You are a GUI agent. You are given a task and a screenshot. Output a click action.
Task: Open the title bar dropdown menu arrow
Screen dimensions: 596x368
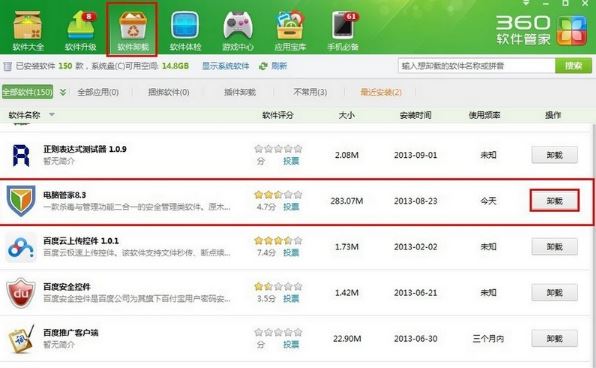tap(526, 3)
